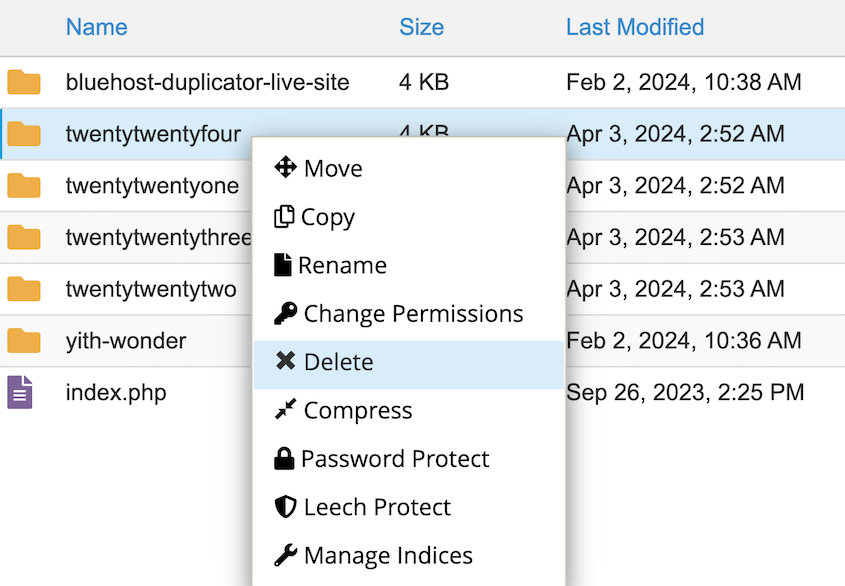Image resolution: width=845 pixels, height=586 pixels.
Task: Click the twentytwentytwo modified date
Action: (675, 289)
